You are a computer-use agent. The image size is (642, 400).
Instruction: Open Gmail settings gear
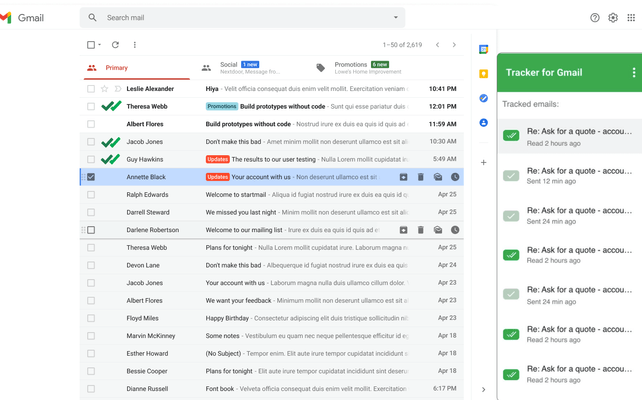point(613,18)
